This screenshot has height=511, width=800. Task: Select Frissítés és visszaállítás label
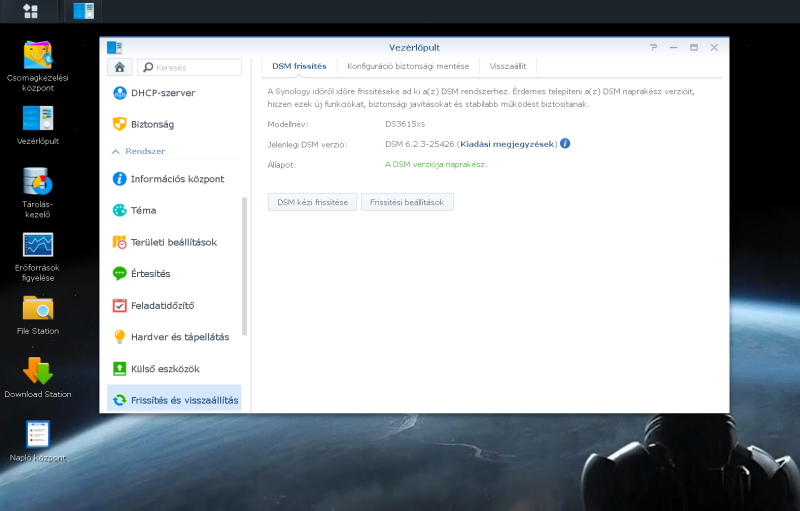(x=185, y=401)
